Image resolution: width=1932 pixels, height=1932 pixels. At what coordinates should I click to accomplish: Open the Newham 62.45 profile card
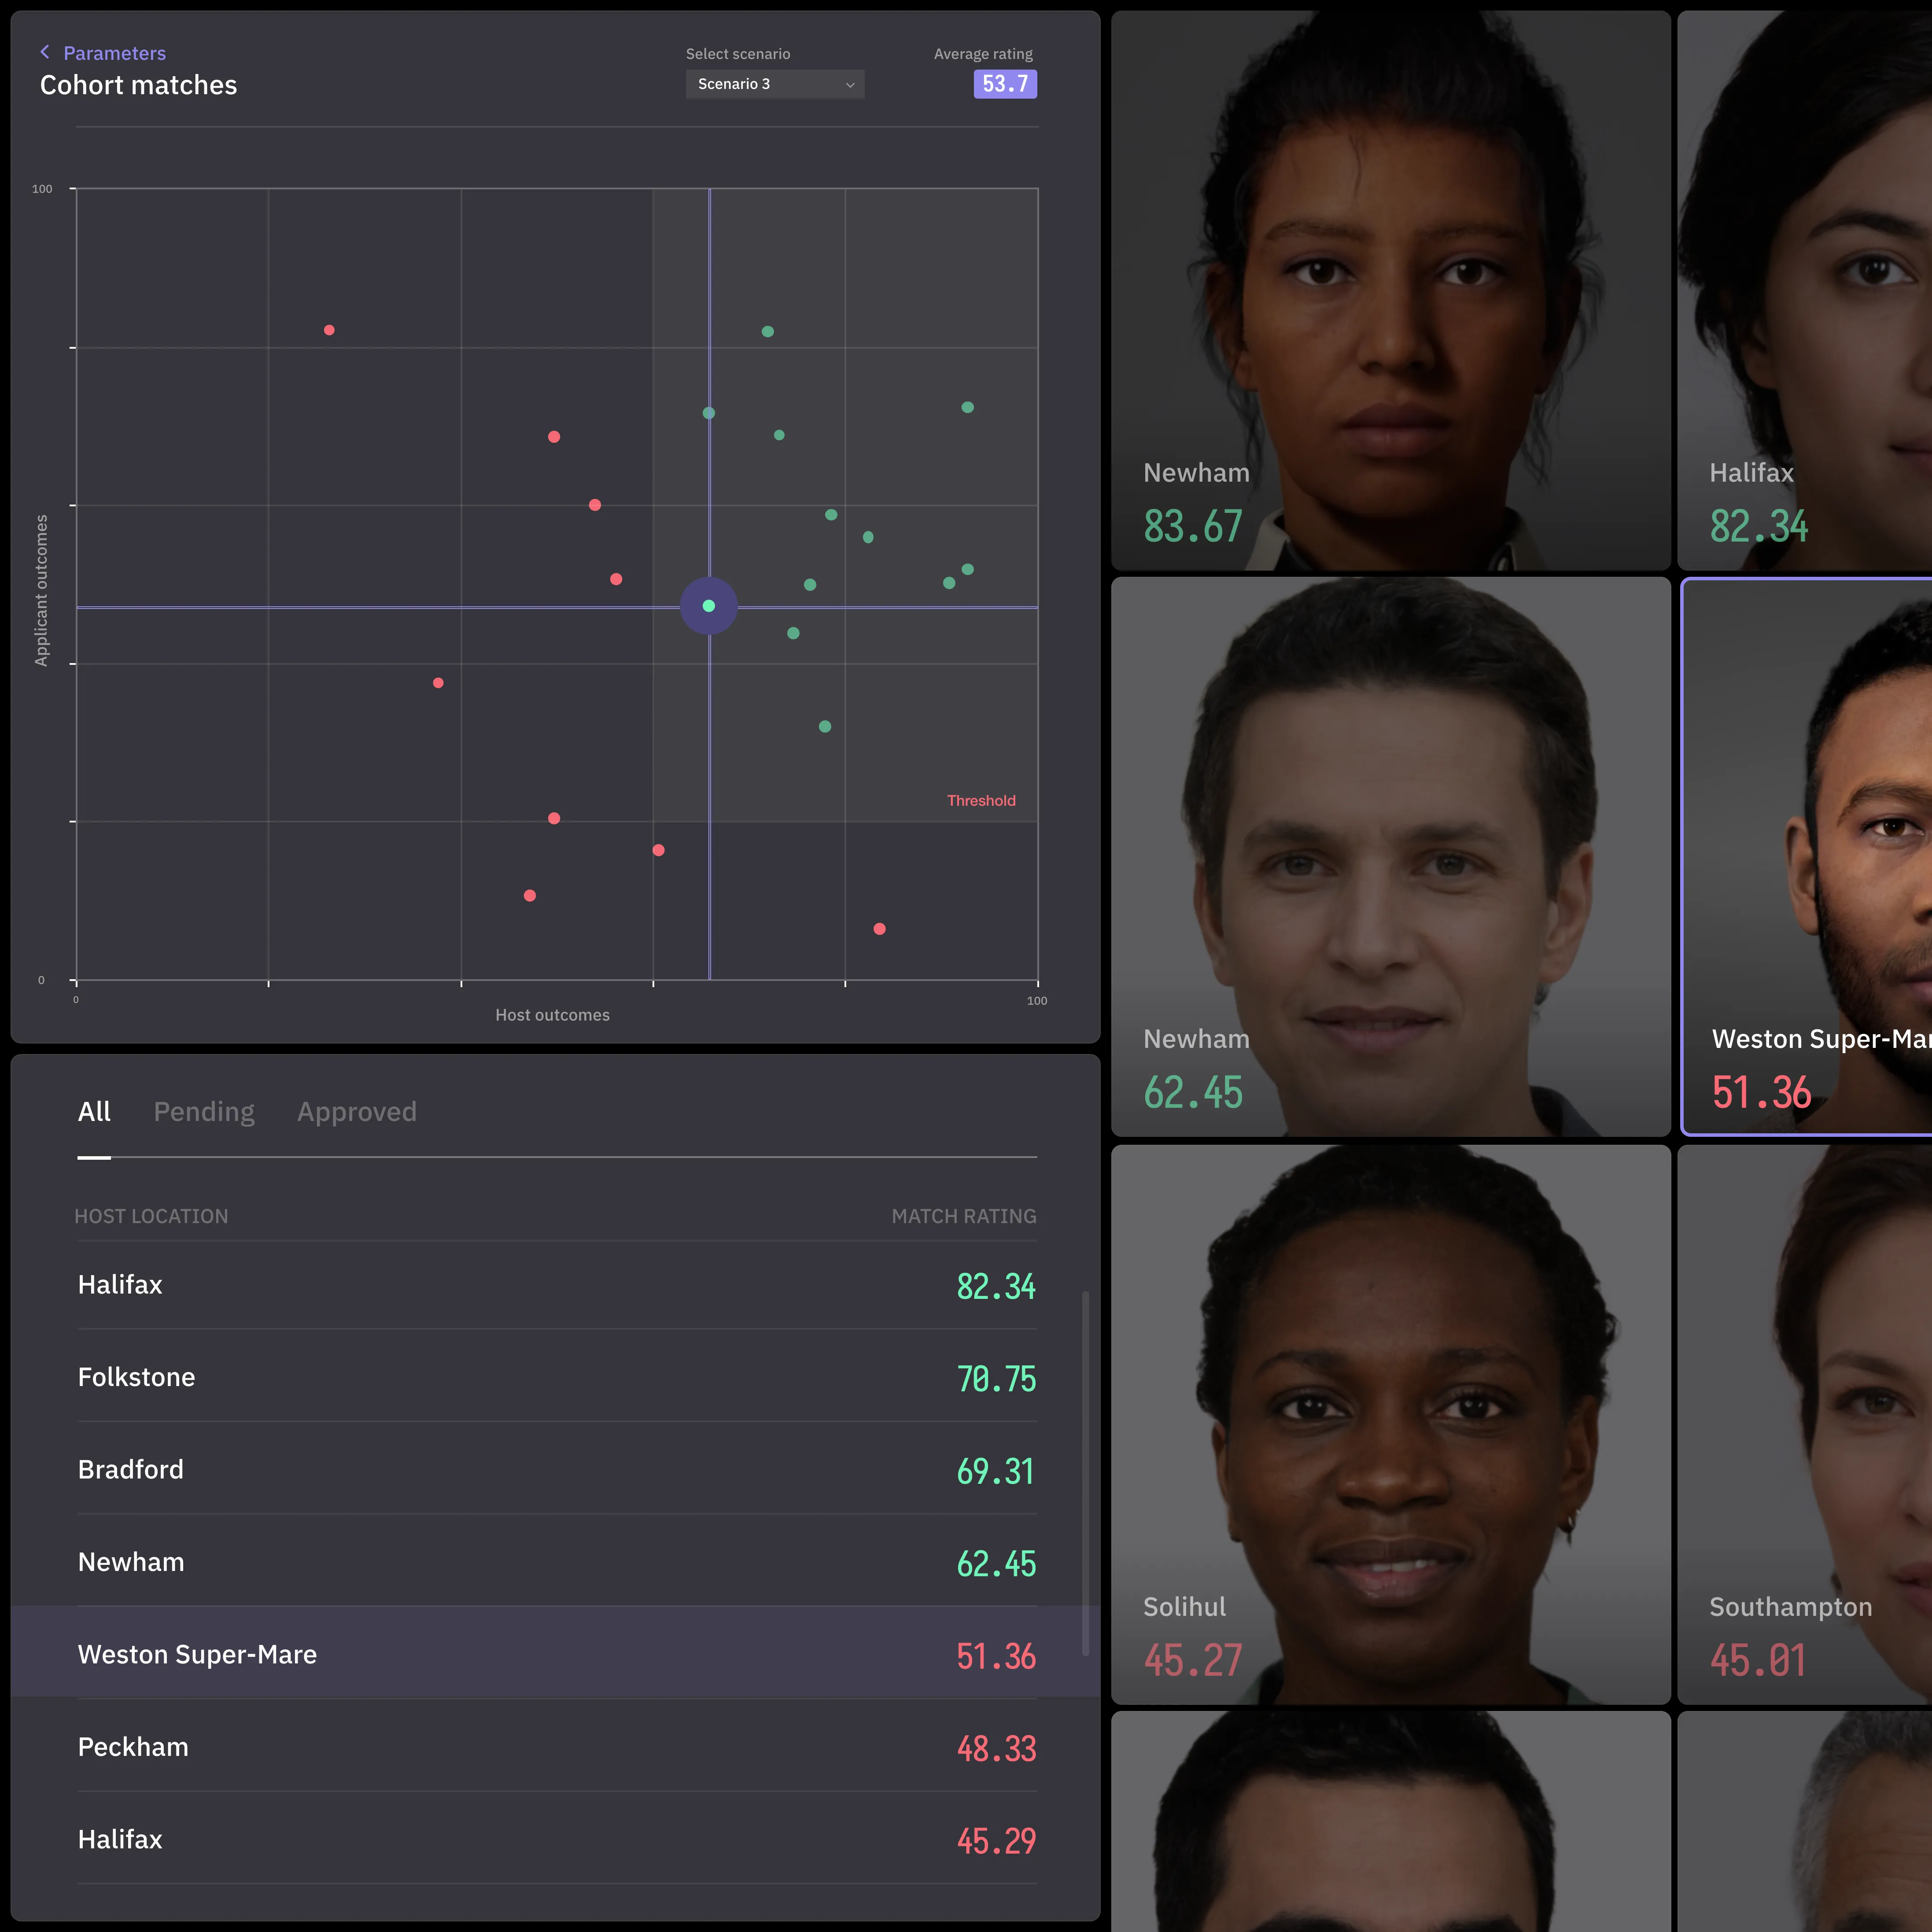[1390, 856]
